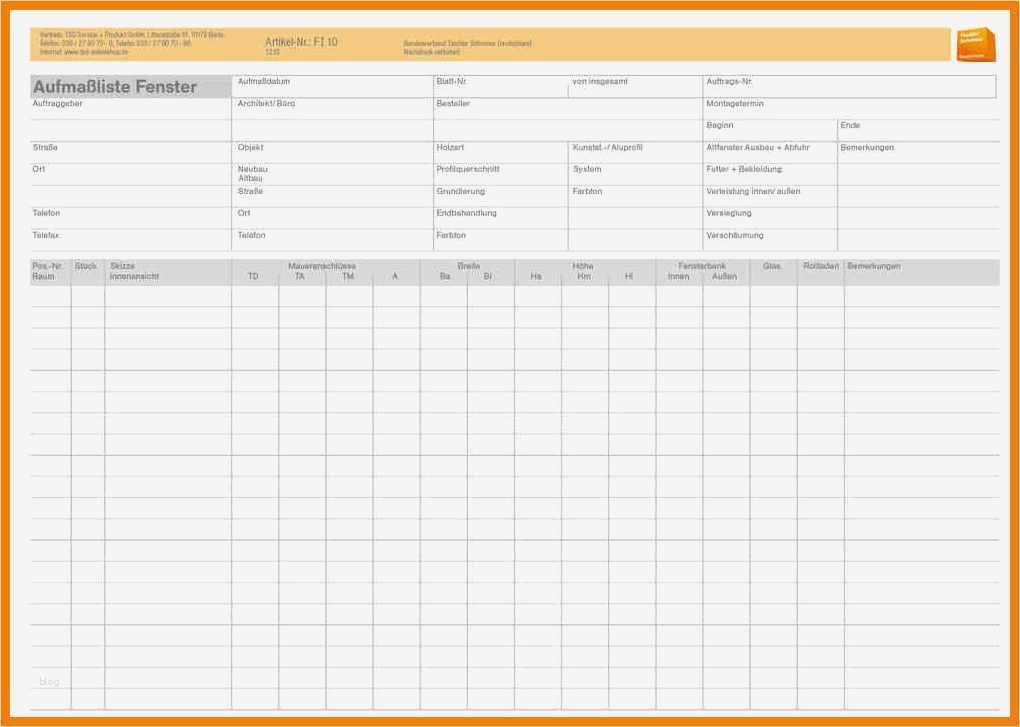Image resolution: width=1020 pixels, height=727 pixels.
Task: Select the 'TA' column header
Action: pyautogui.click(x=299, y=276)
